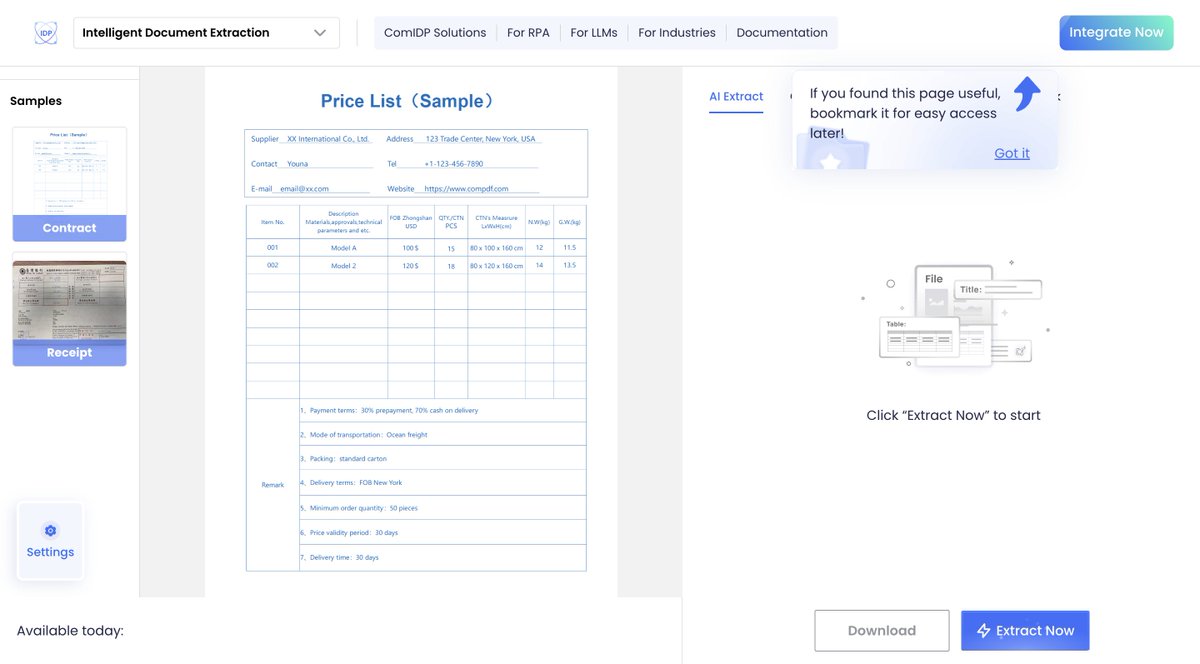
Task: Click the blue bookmark arrow icon
Action: (1027, 94)
